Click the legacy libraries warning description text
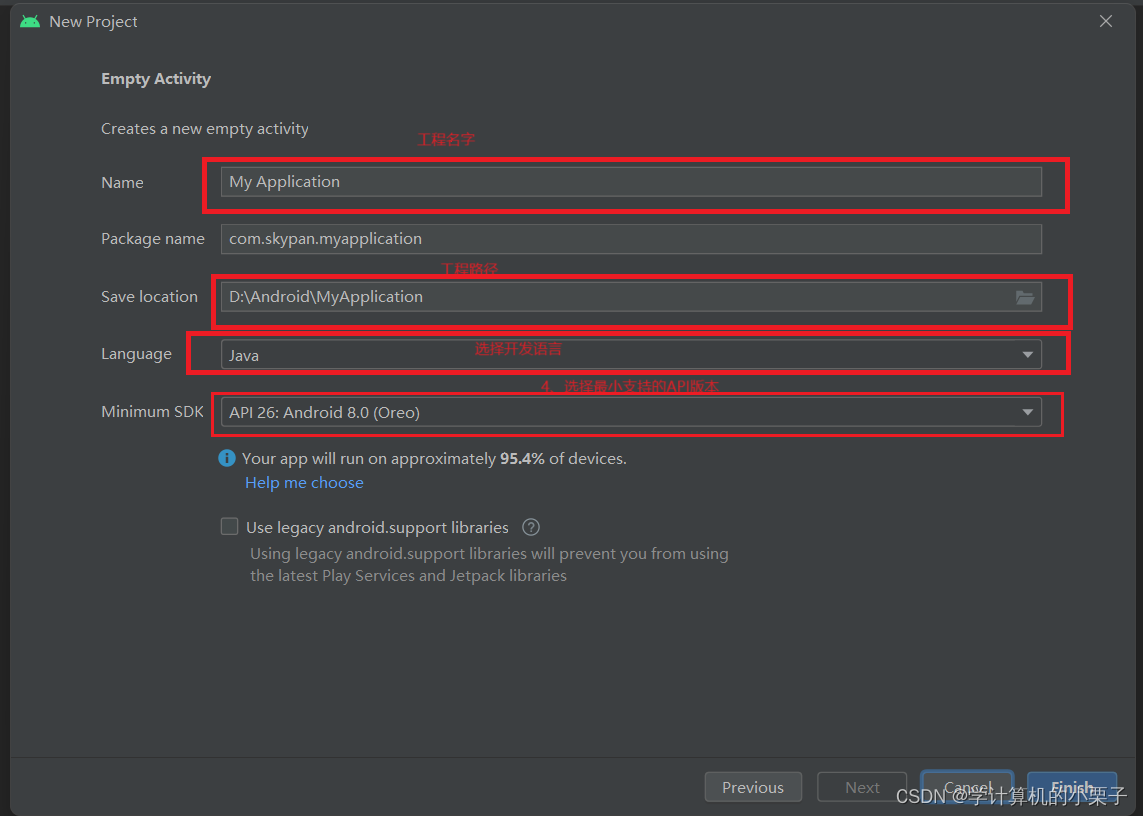1143x816 pixels. [489, 564]
